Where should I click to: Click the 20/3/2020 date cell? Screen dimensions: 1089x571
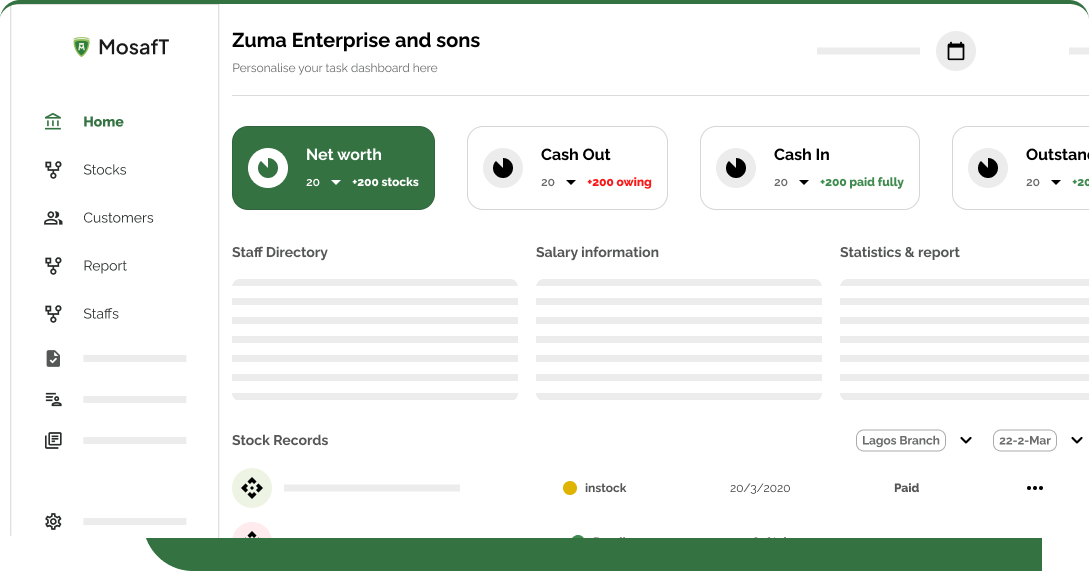760,488
